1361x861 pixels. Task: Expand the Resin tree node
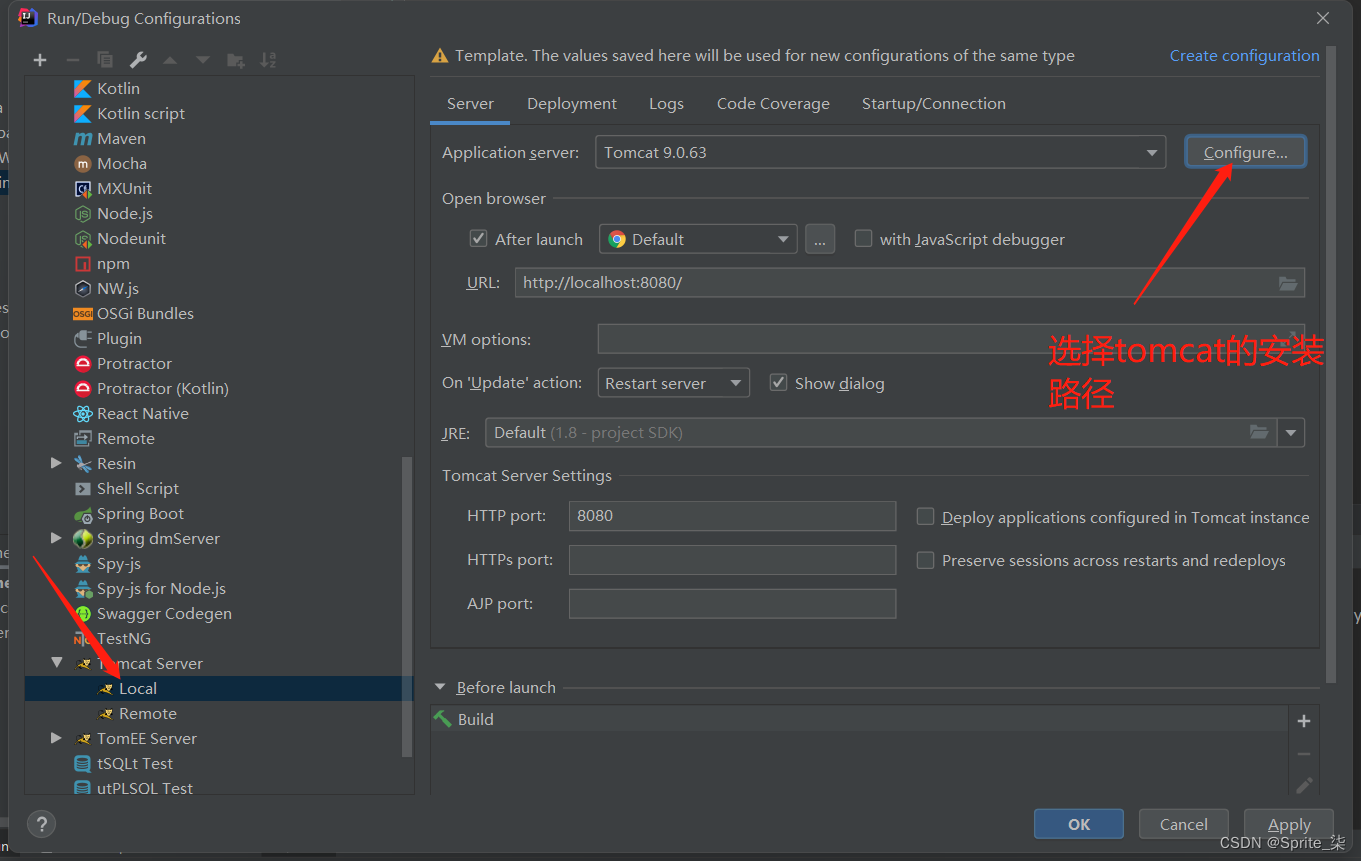coord(56,463)
